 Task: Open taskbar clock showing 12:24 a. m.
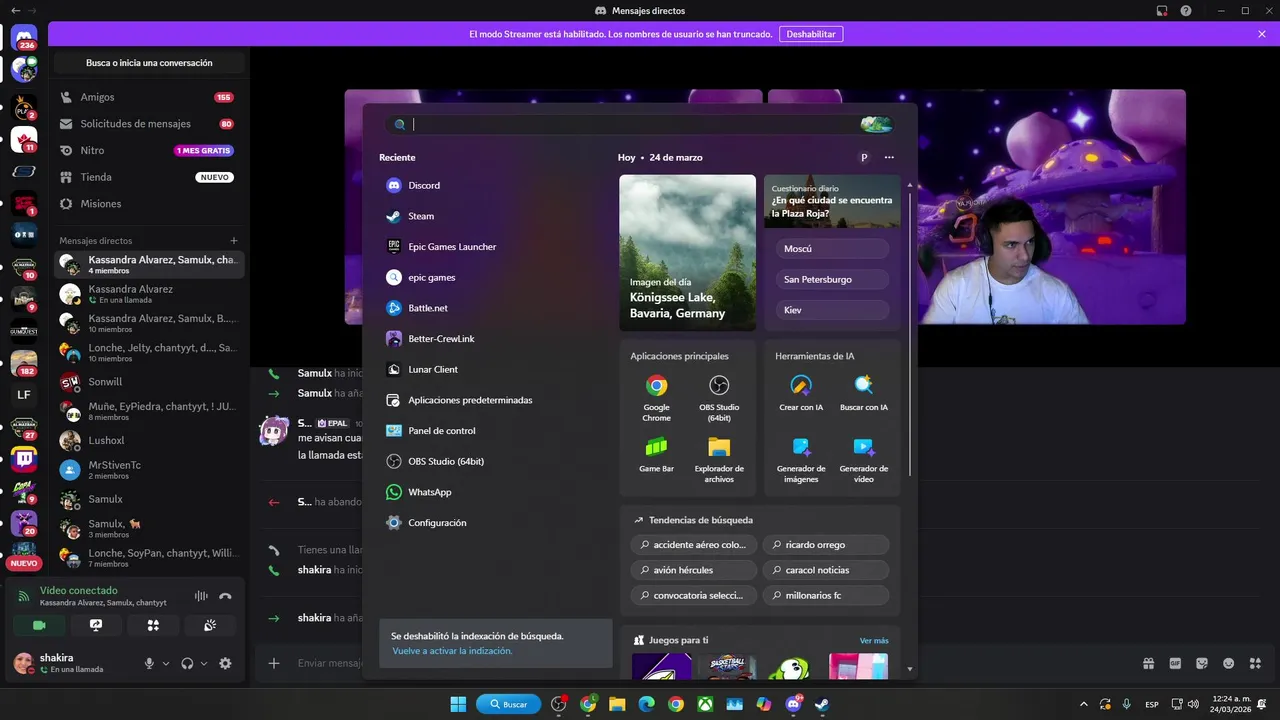tap(1231, 704)
